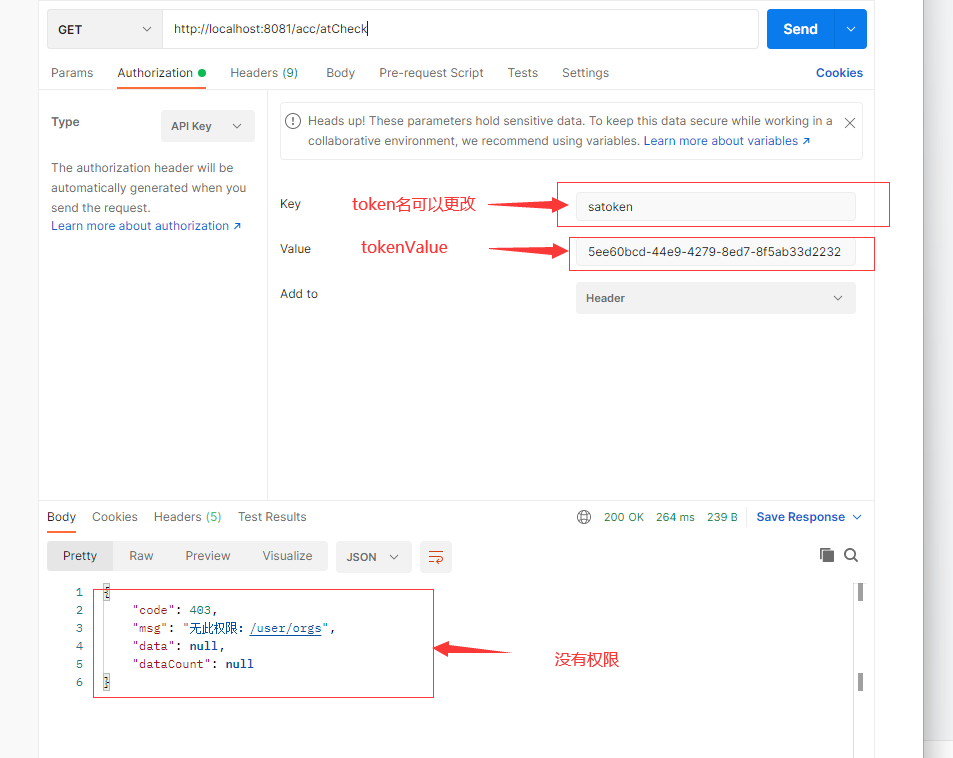
Task: Open the GET method dropdown
Action: [x=104, y=29]
